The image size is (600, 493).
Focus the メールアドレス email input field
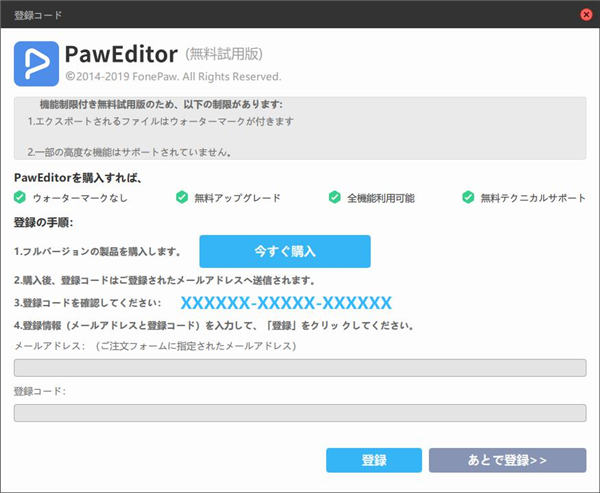[300, 368]
